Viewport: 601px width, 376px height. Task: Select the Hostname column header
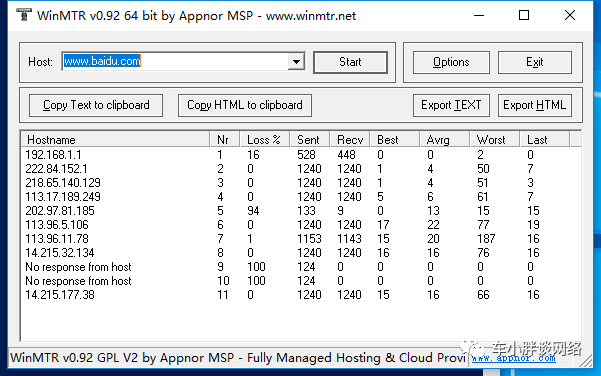[115, 140]
